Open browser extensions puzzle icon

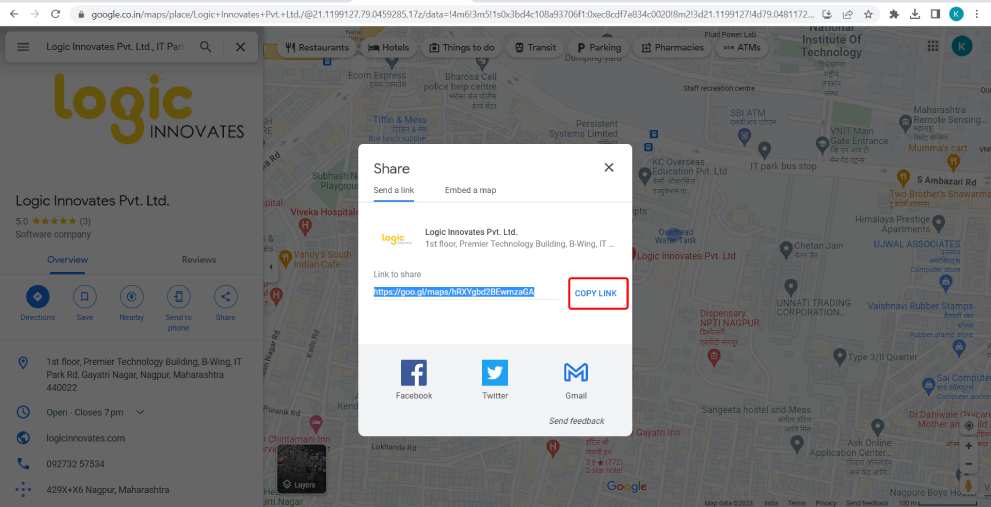[894, 13]
